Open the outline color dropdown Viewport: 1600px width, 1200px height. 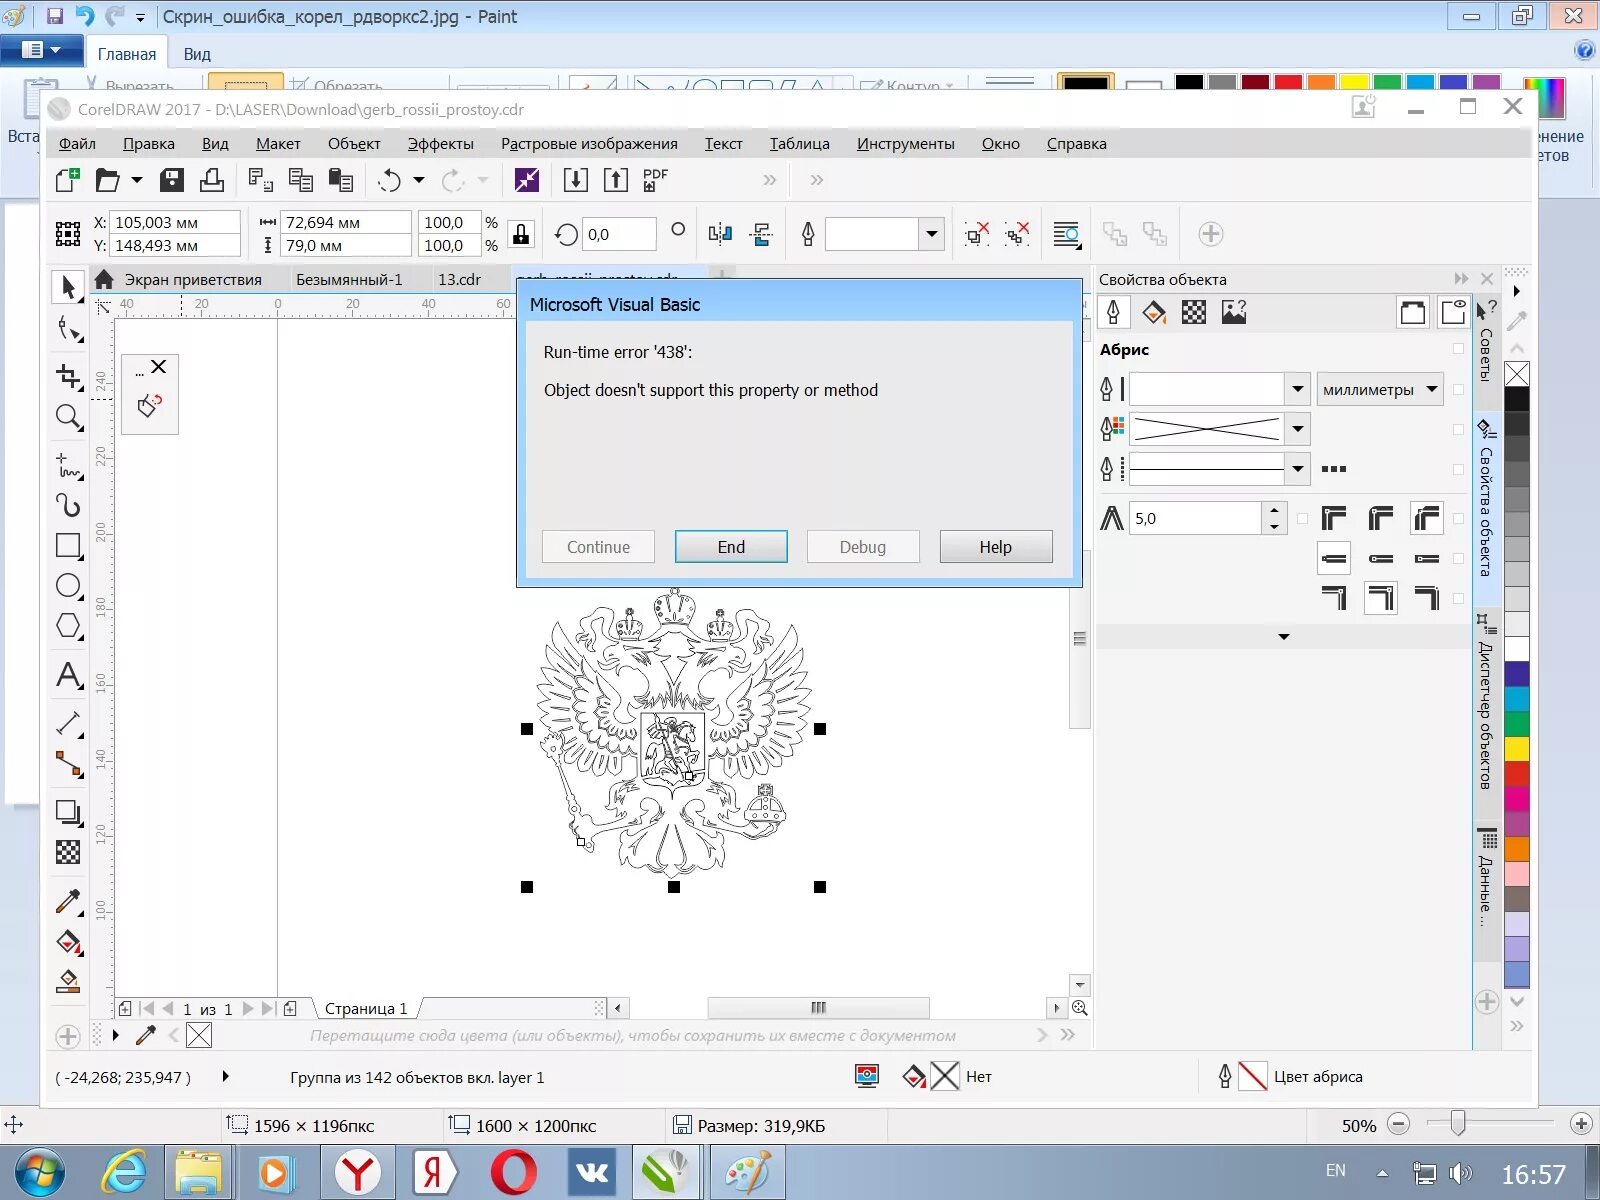1297,429
